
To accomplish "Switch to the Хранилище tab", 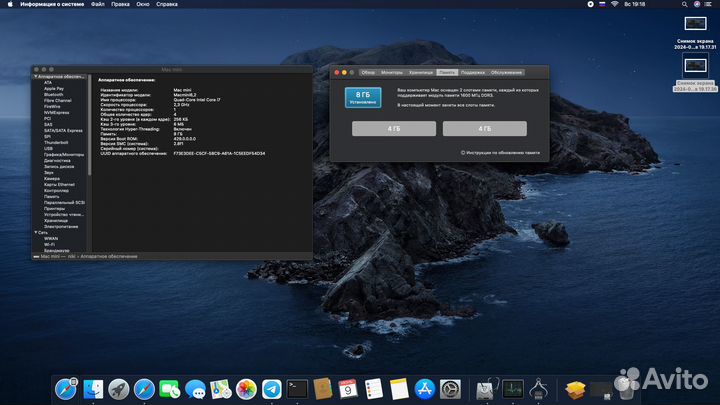I will 421,72.
